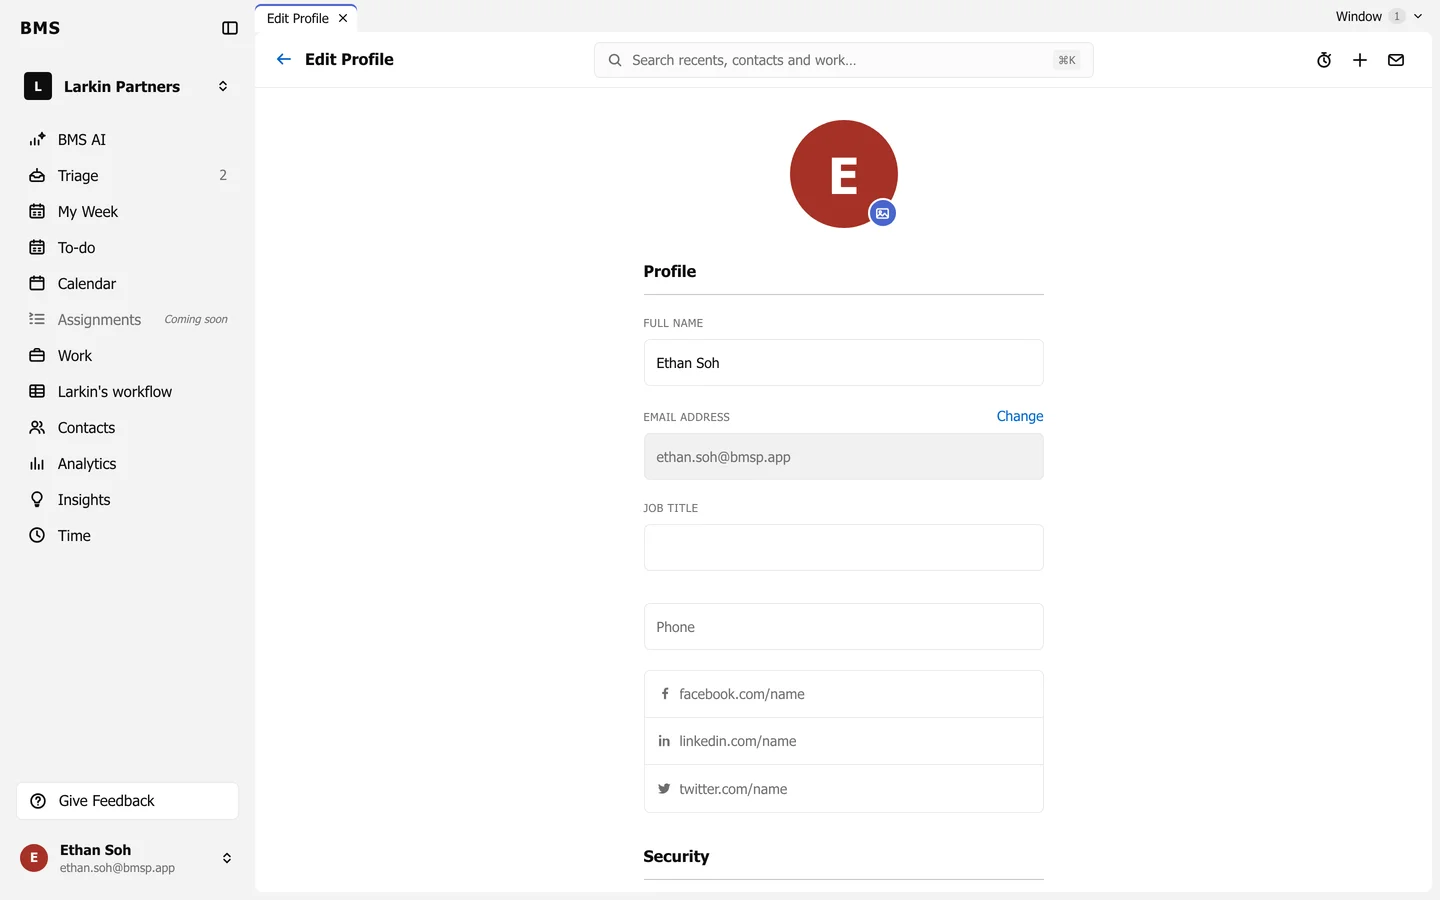Viewport: 1440px width, 900px height.
Task: Focus the search recents field
Action: click(x=844, y=60)
